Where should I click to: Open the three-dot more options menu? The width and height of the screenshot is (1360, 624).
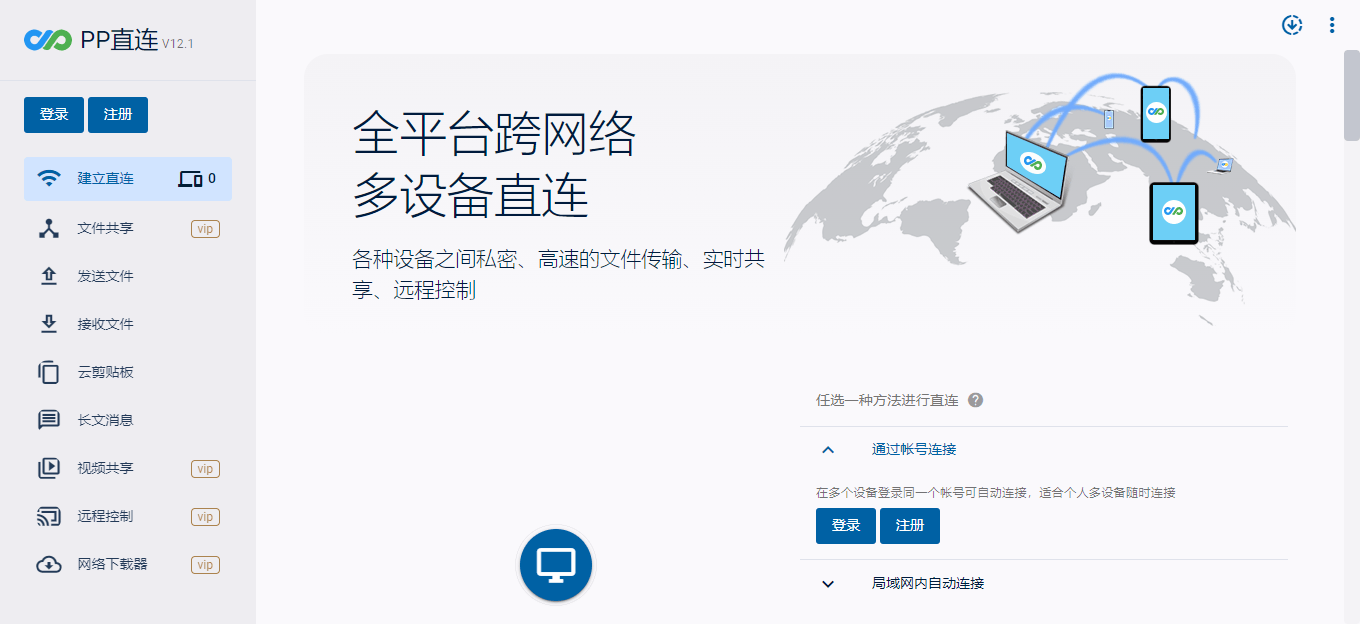1332,25
